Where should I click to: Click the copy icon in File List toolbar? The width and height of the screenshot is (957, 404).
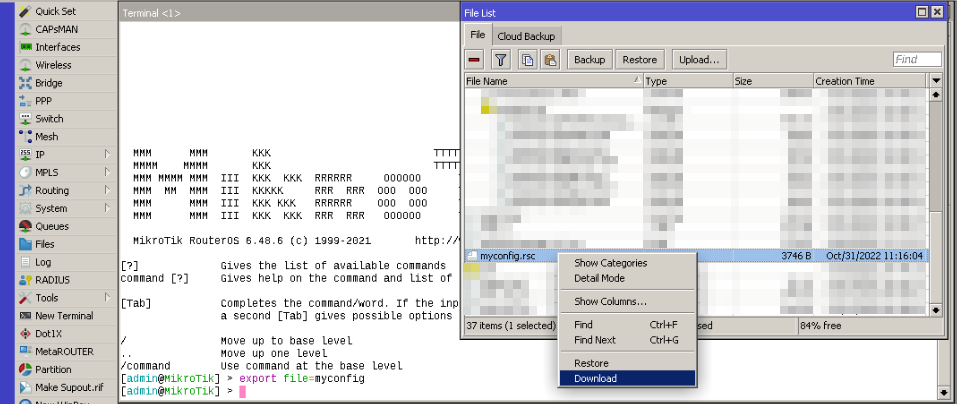click(x=527, y=59)
